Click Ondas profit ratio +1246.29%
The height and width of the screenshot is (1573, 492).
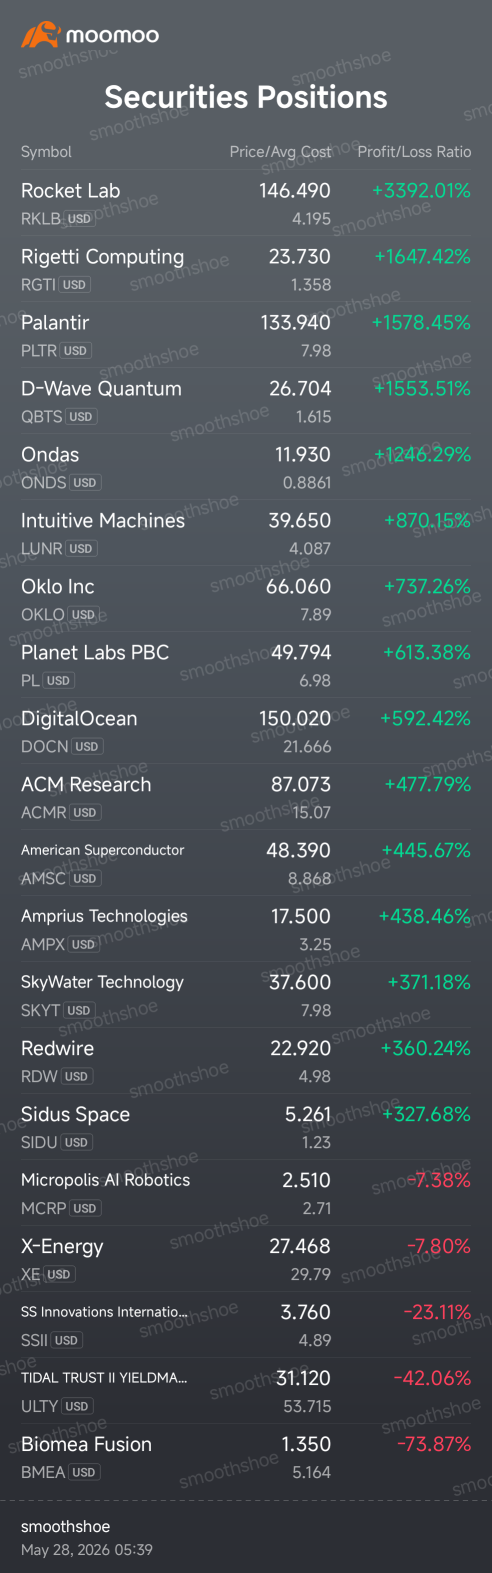pos(422,455)
